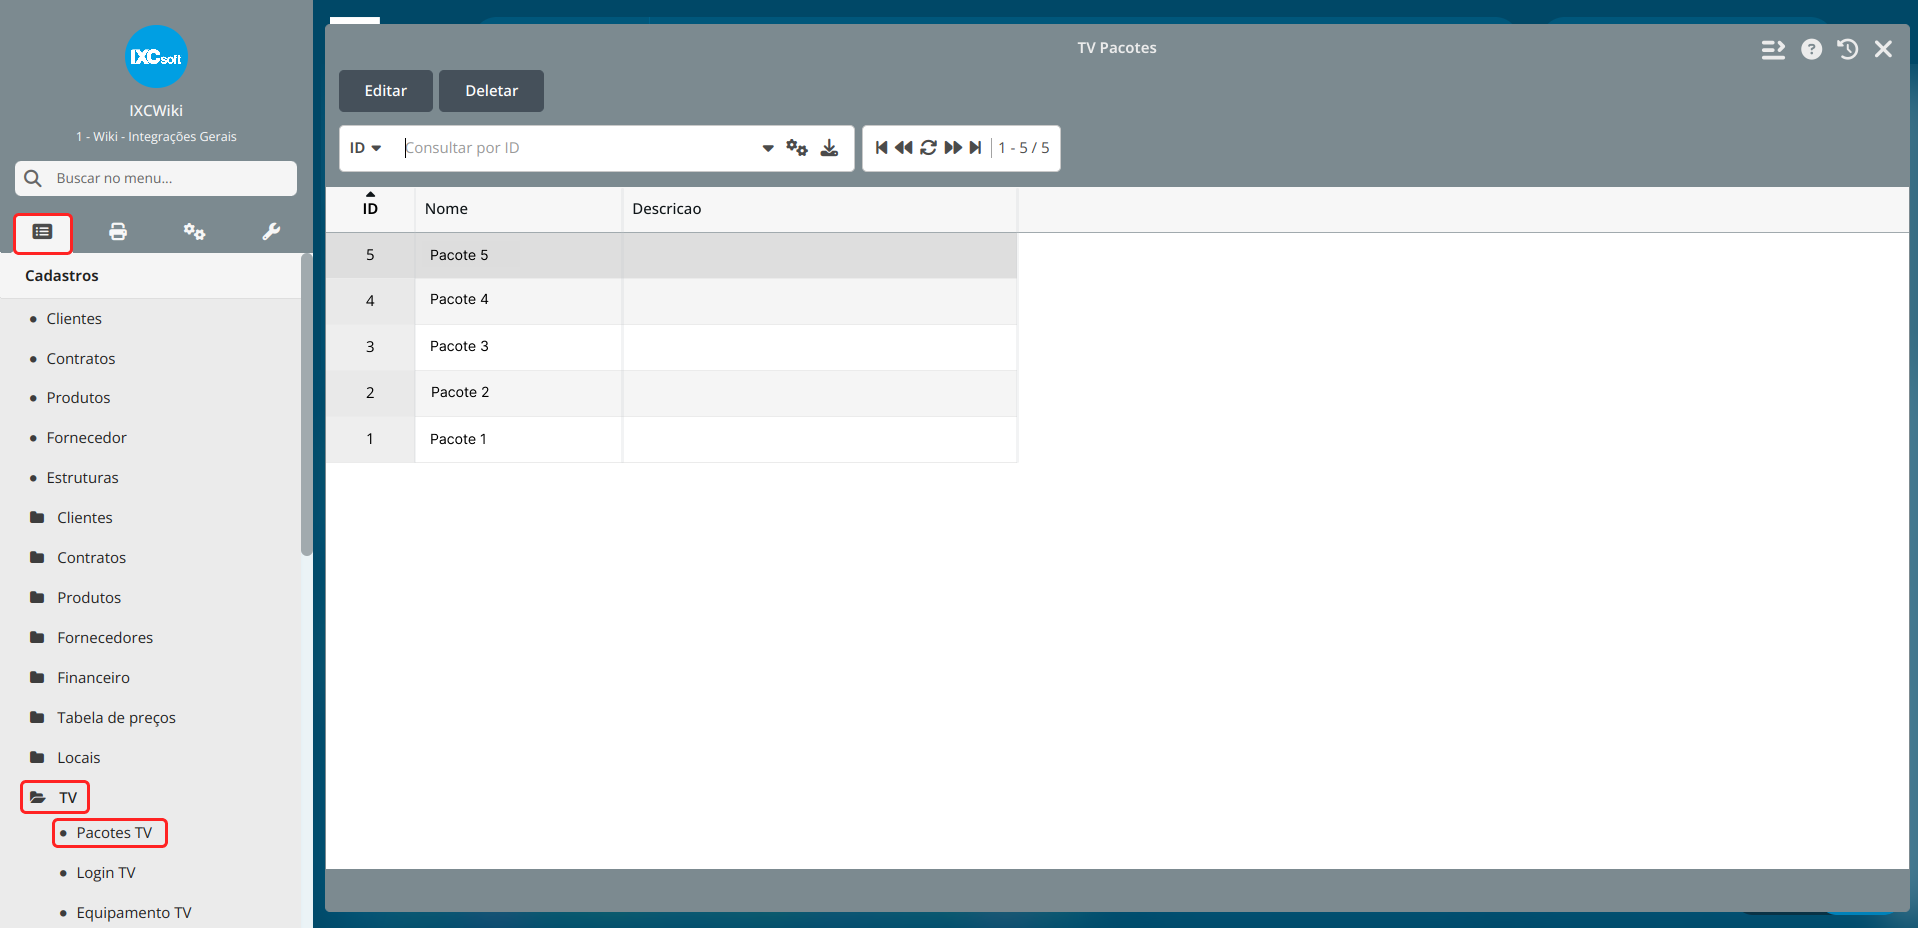Click the Cadastros section heading
This screenshot has width=1918, height=928.
pyautogui.click(x=62, y=276)
